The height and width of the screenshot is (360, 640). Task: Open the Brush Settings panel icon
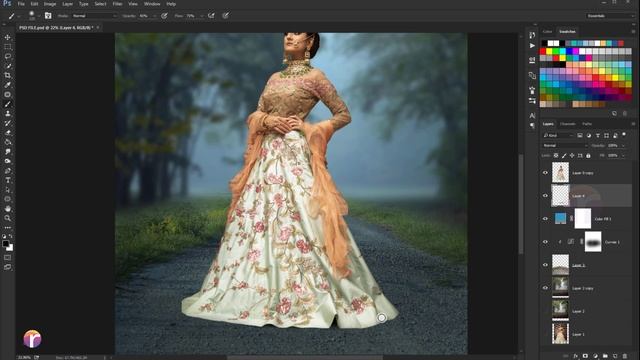[48, 16]
